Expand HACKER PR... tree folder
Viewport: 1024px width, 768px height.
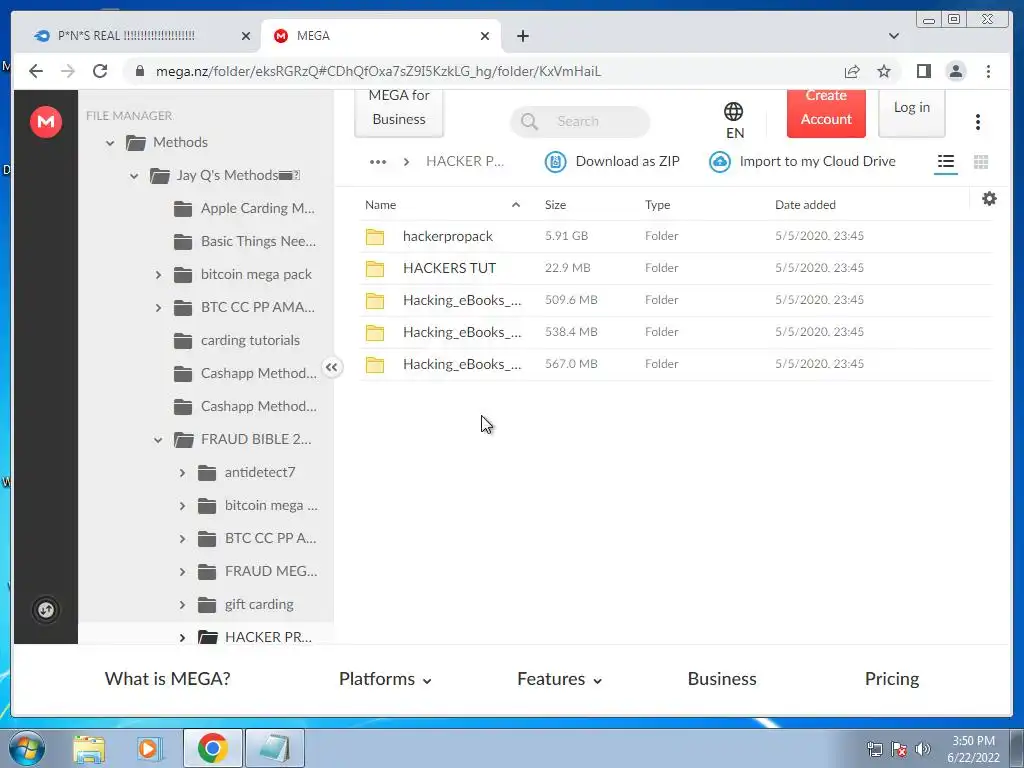tap(182, 637)
